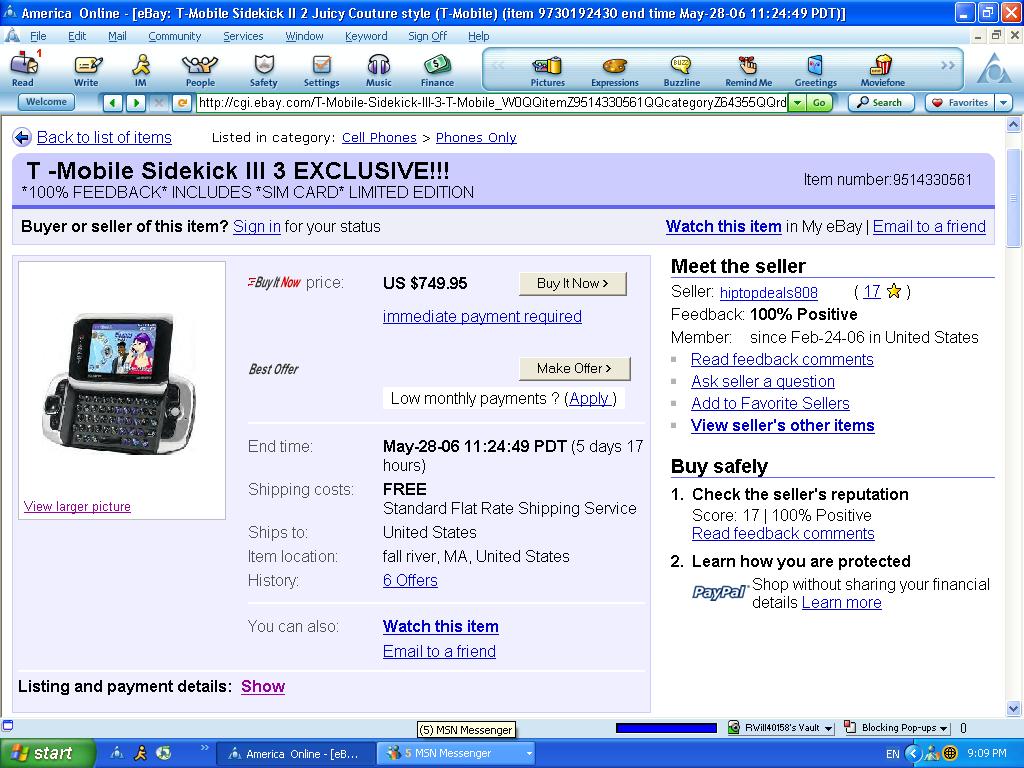Click 'View seller's other items' link
Screen dimensions: 1024x768
point(782,425)
